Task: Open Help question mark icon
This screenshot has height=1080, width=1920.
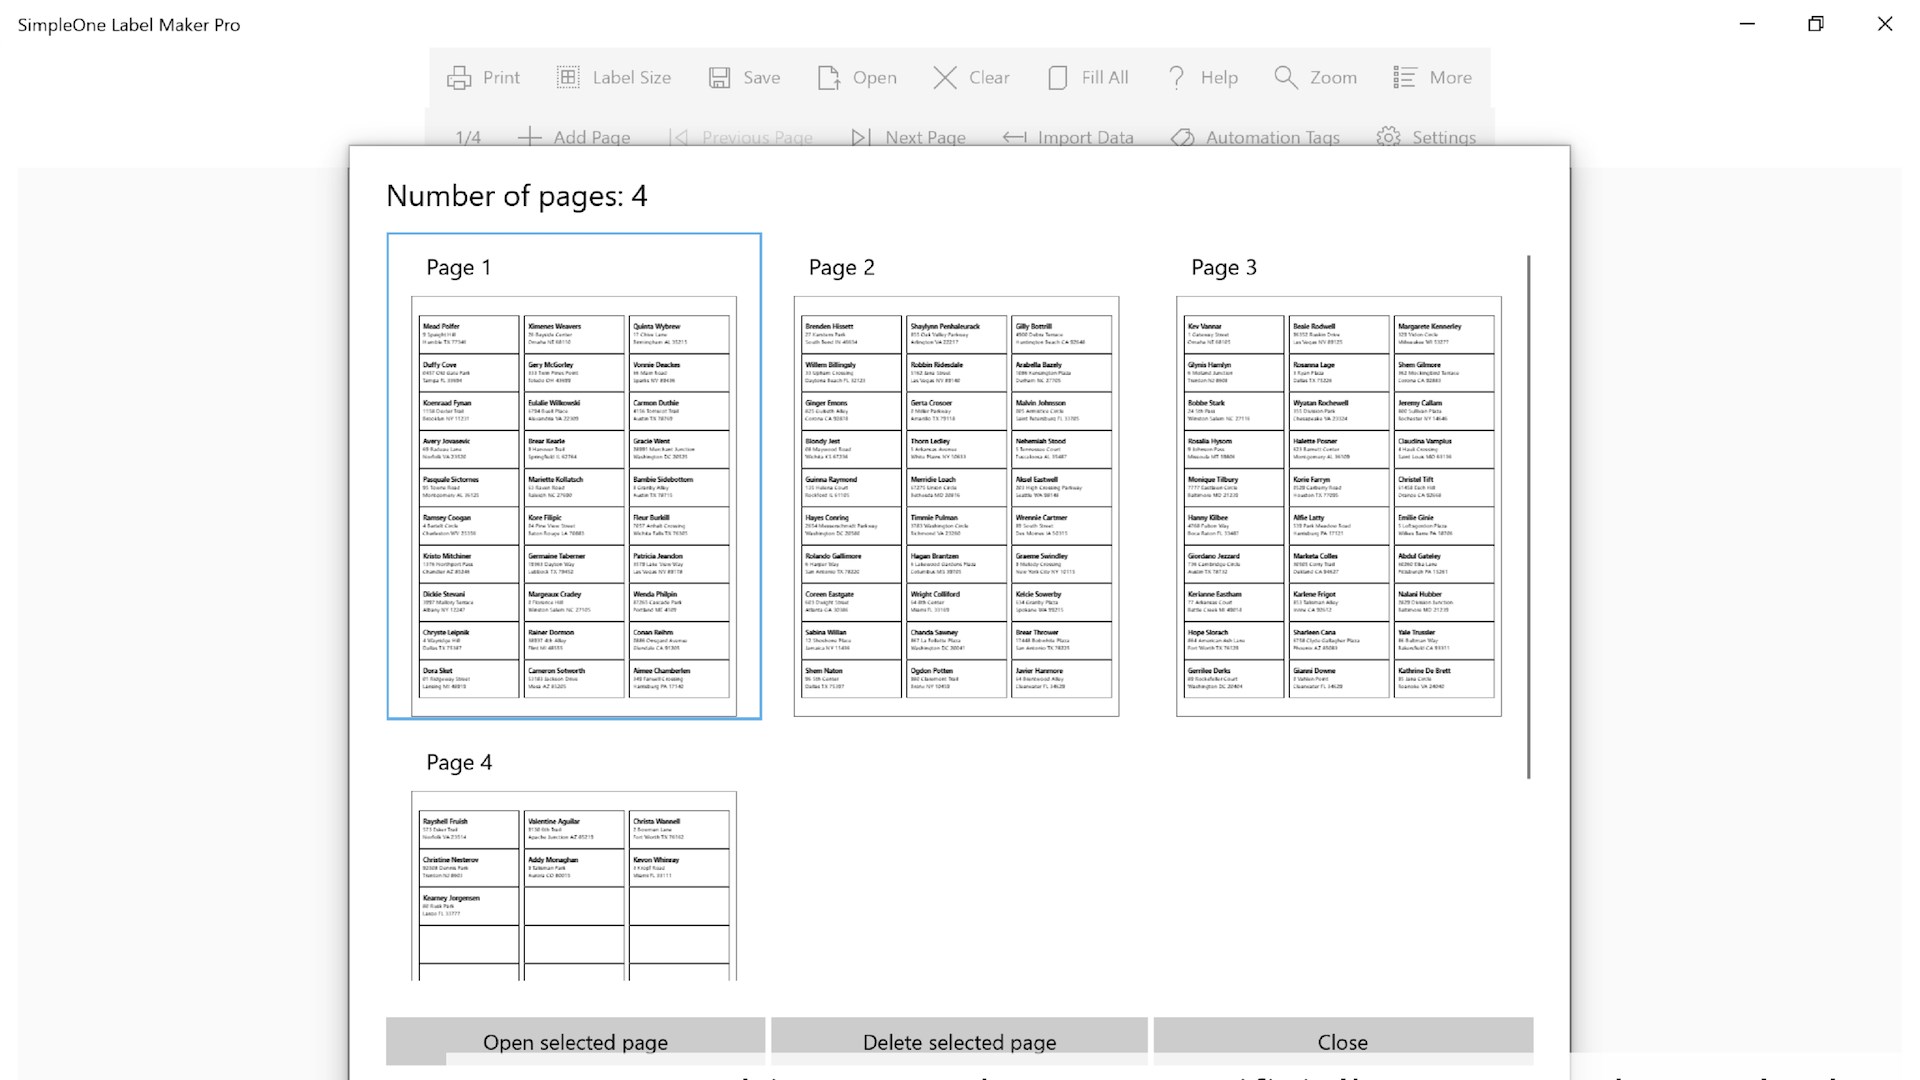Action: coord(1177,78)
